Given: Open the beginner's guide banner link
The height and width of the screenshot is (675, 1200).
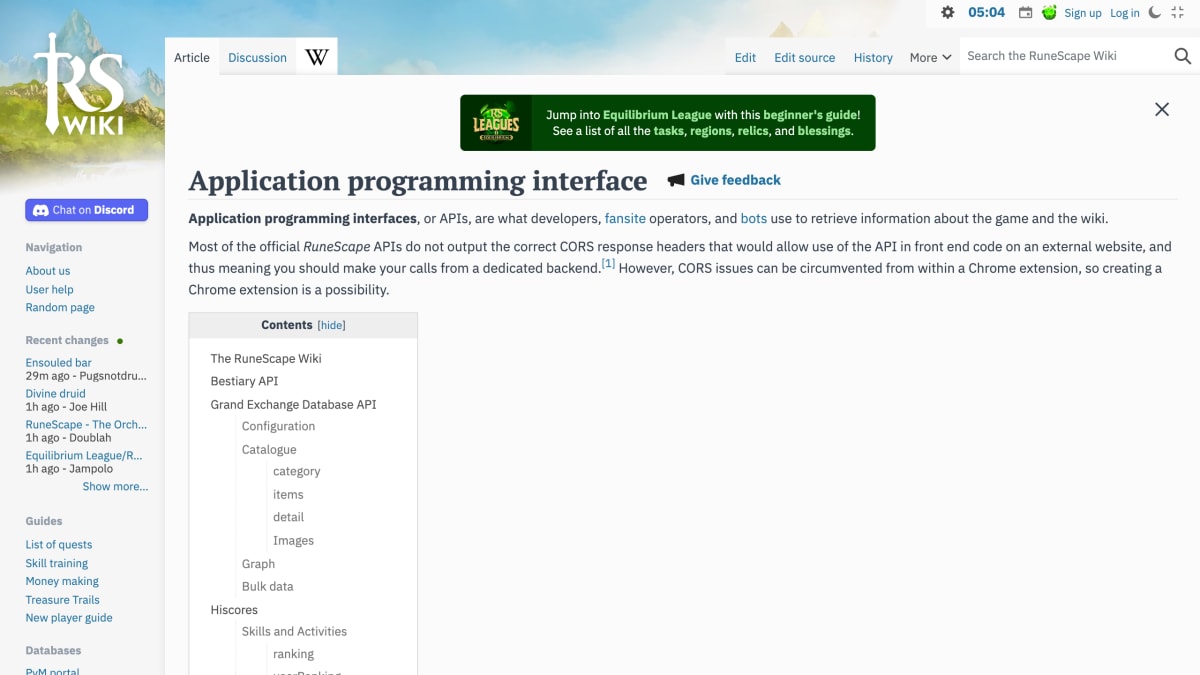Looking at the screenshot, I should [808, 115].
